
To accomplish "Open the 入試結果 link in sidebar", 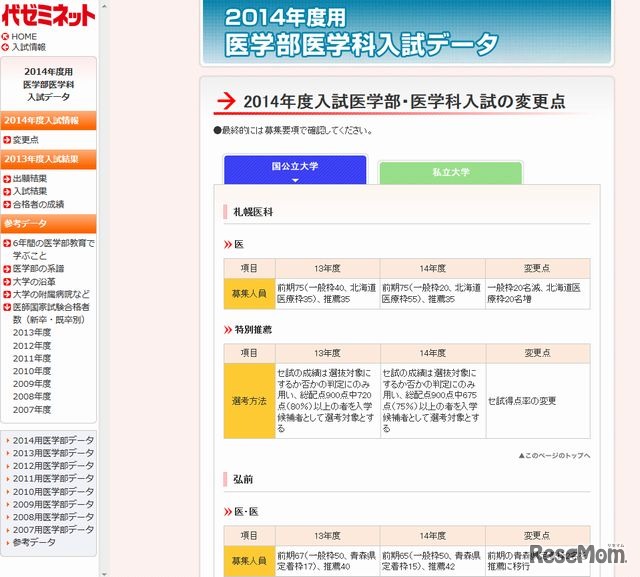I will click(x=30, y=191).
